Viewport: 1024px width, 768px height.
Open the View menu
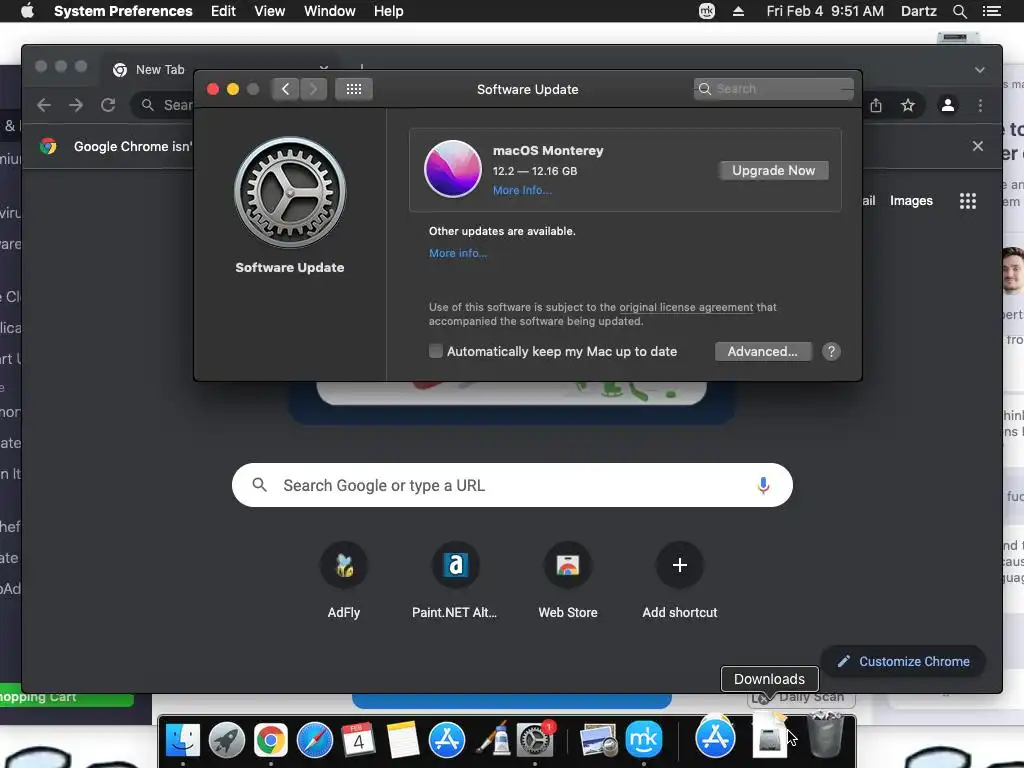coord(270,11)
